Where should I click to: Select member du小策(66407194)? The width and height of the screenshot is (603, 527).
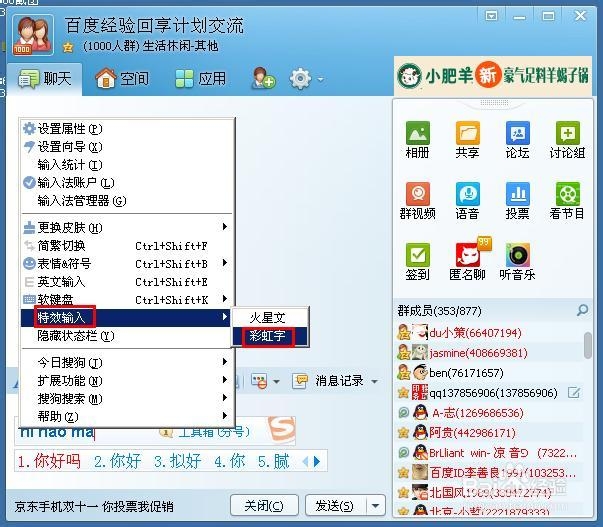489,332
